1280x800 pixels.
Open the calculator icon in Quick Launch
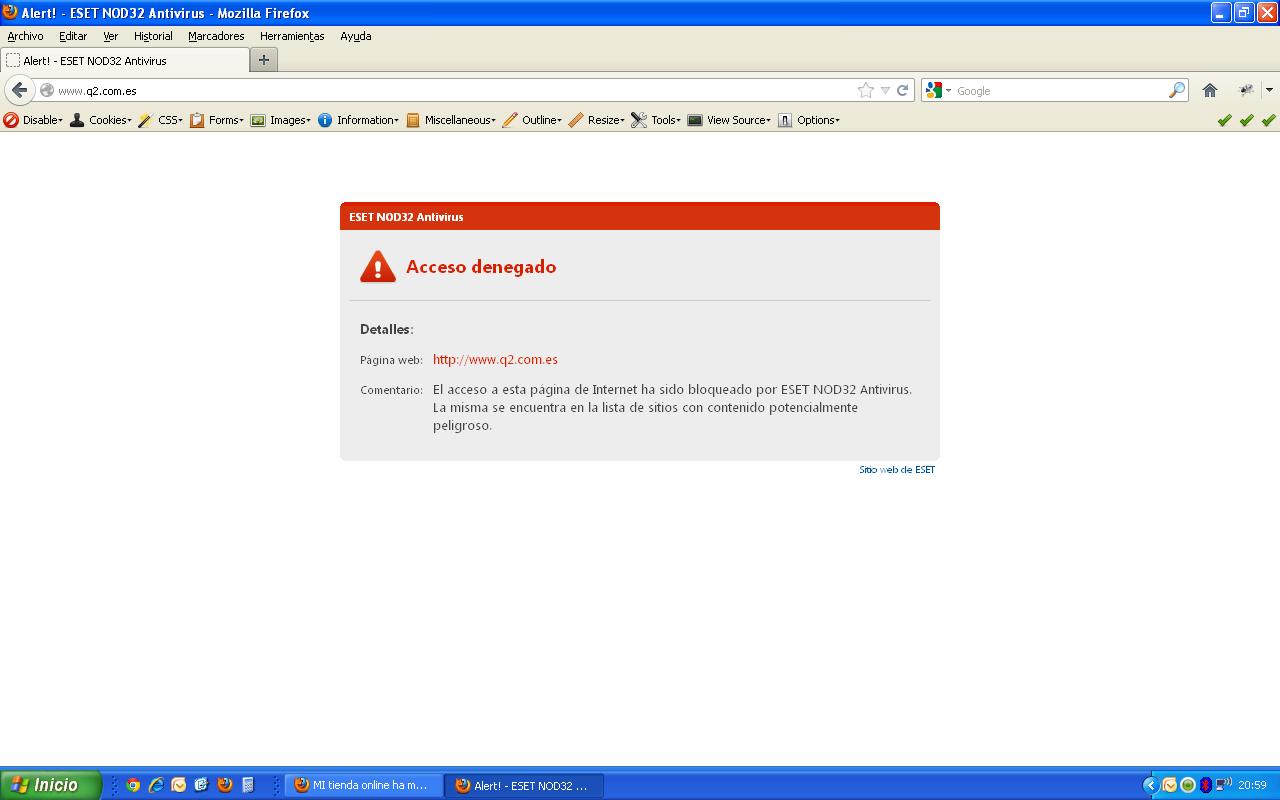click(248, 785)
